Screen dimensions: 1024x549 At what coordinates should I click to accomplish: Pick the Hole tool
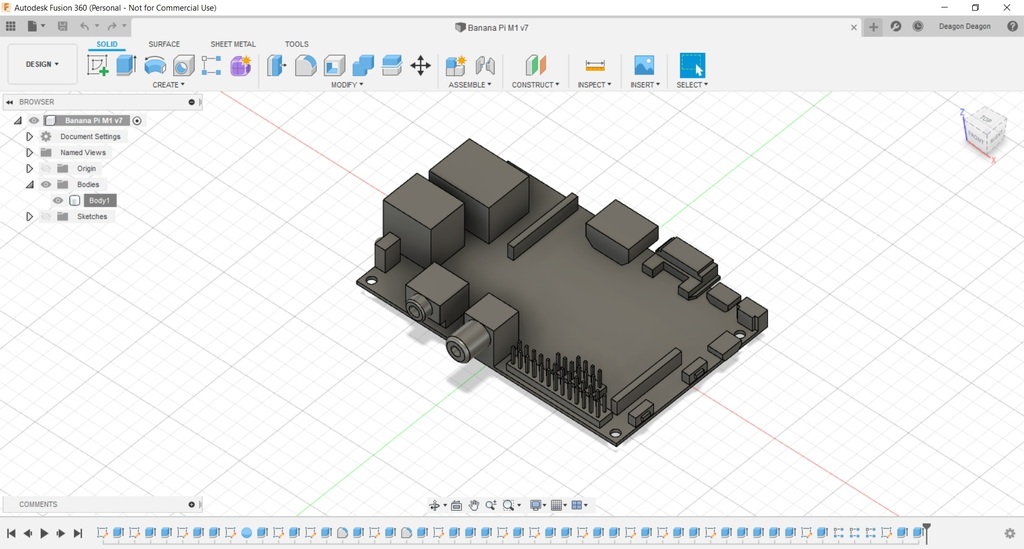pos(184,65)
